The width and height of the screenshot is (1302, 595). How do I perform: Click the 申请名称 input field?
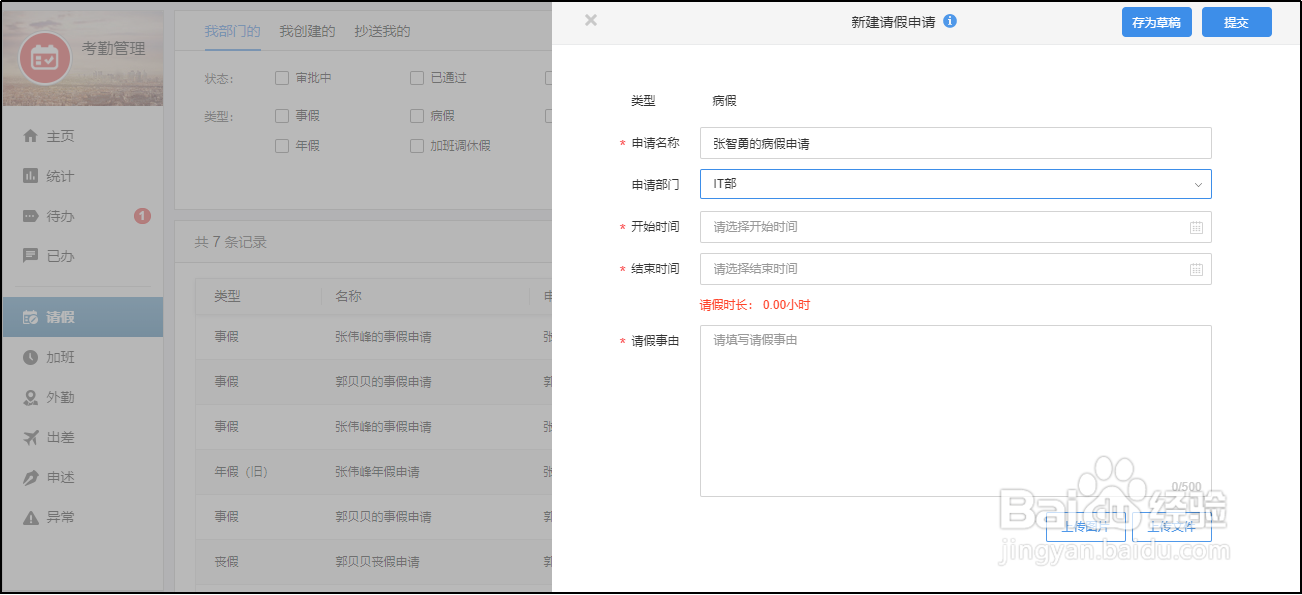pos(955,143)
